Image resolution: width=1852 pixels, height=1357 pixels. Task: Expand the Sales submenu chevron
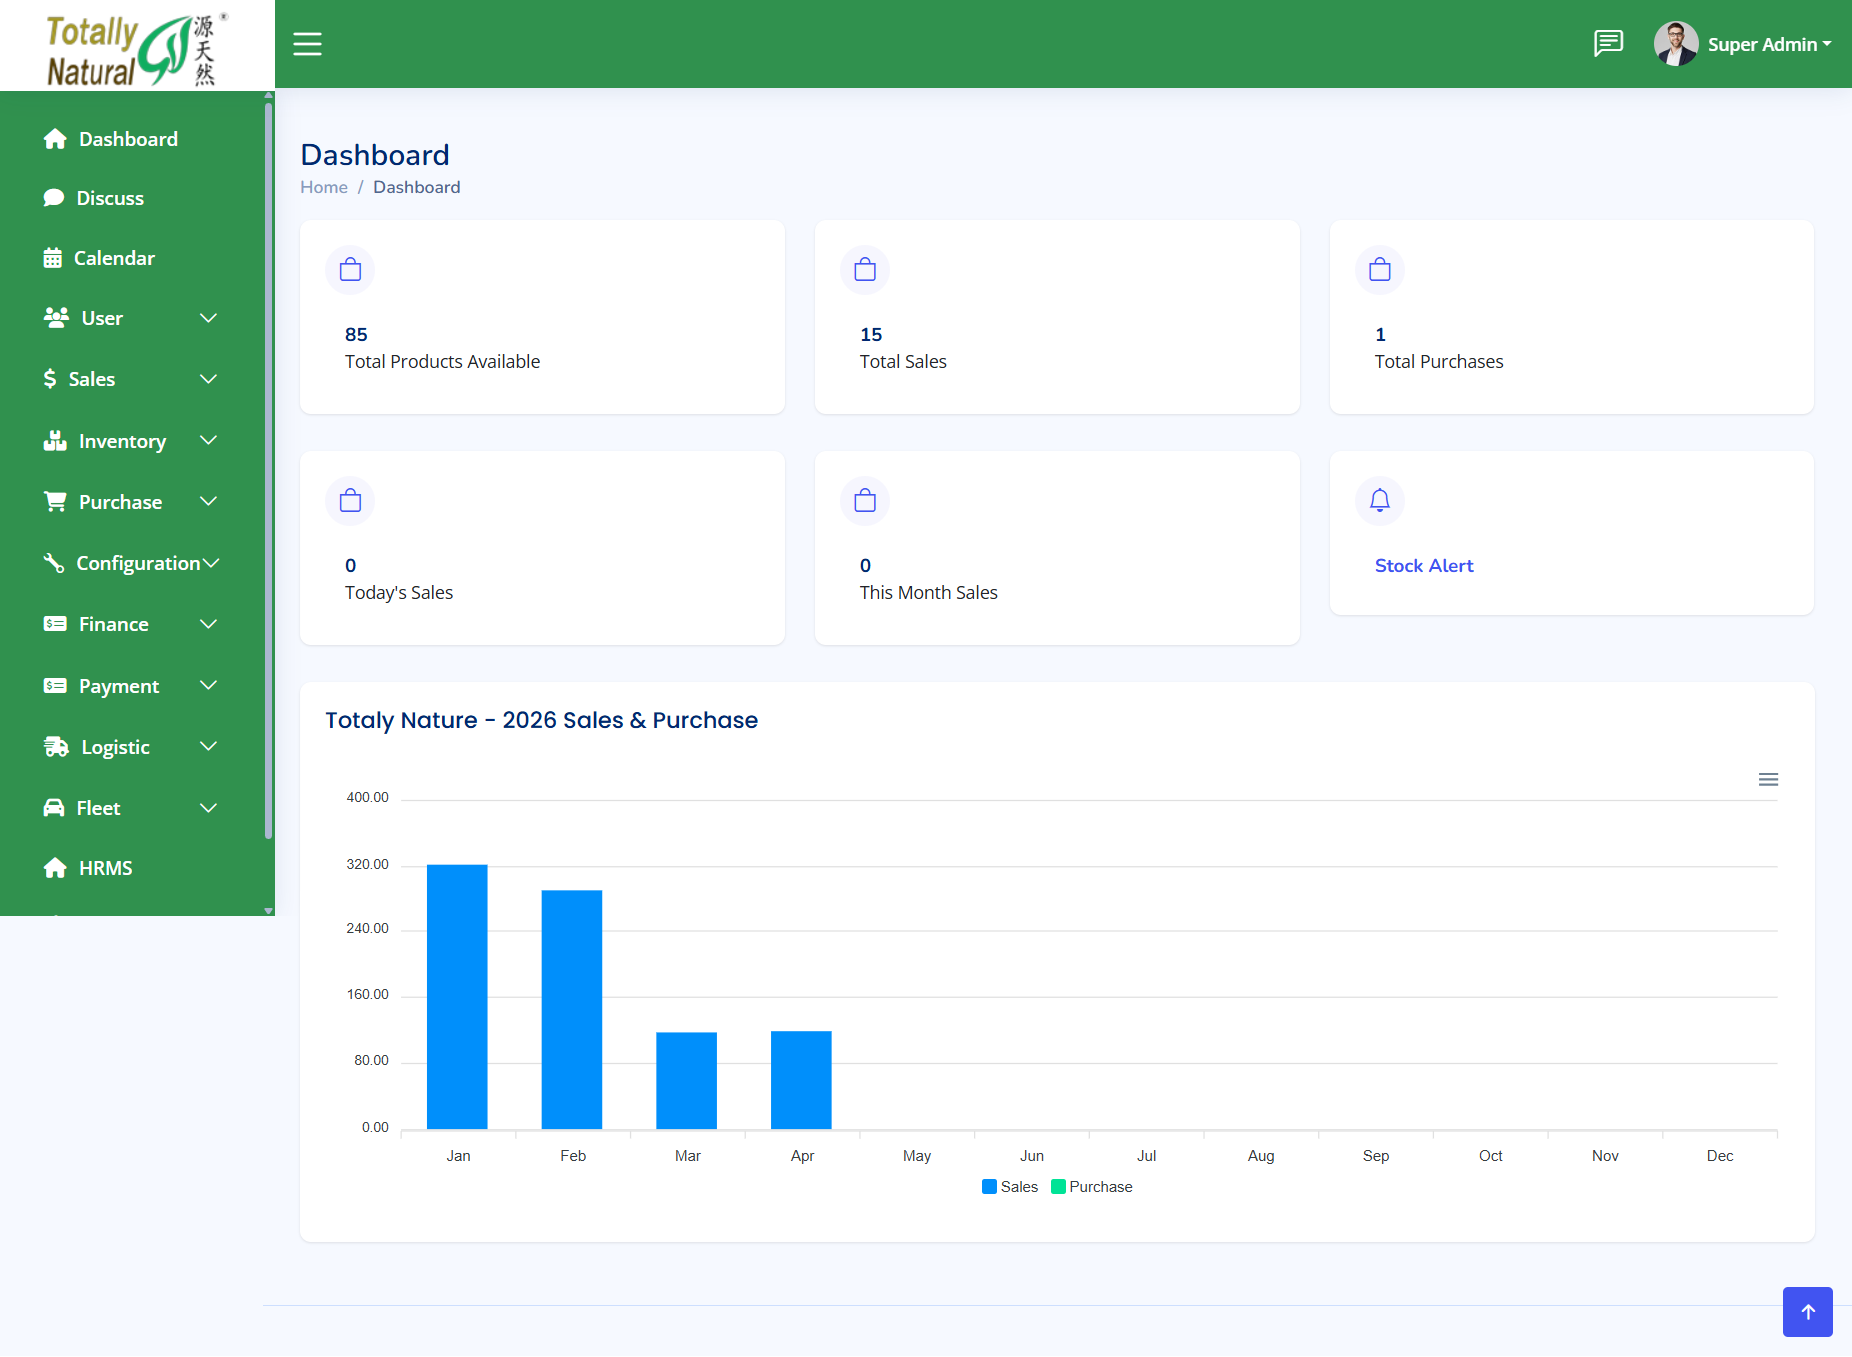[x=208, y=379]
